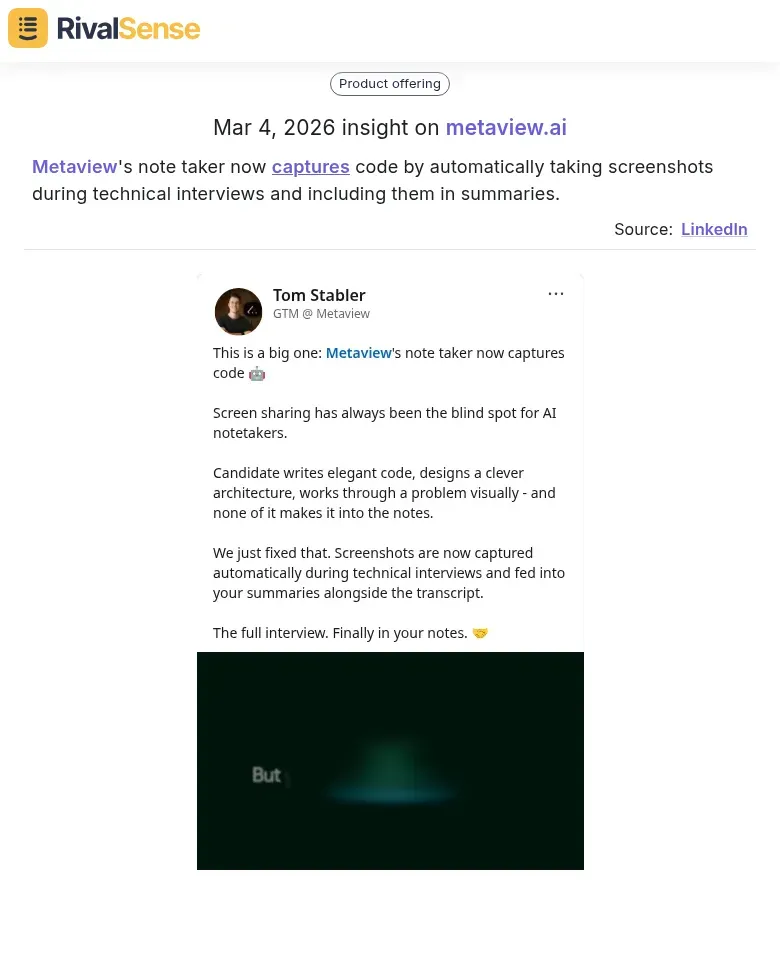Open the post options ellipsis menu
This screenshot has width=780, height=960.
coord(556,293)
